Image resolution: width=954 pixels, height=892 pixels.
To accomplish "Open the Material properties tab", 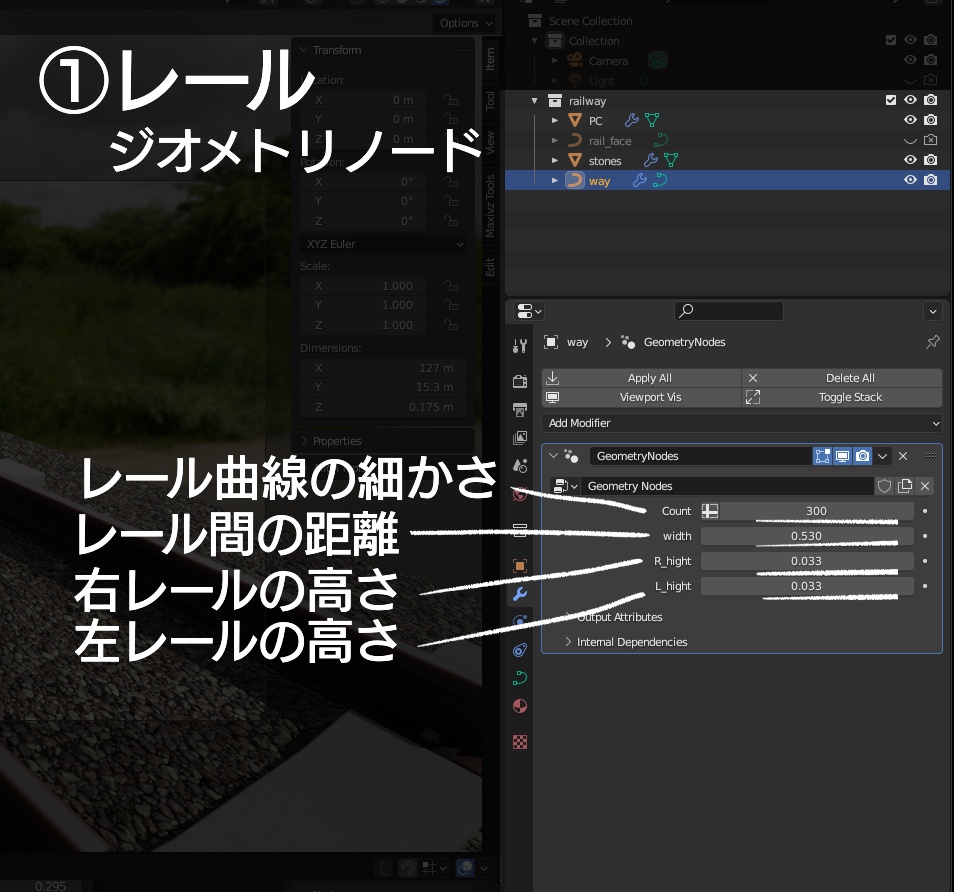I will [x=519, y=705].
